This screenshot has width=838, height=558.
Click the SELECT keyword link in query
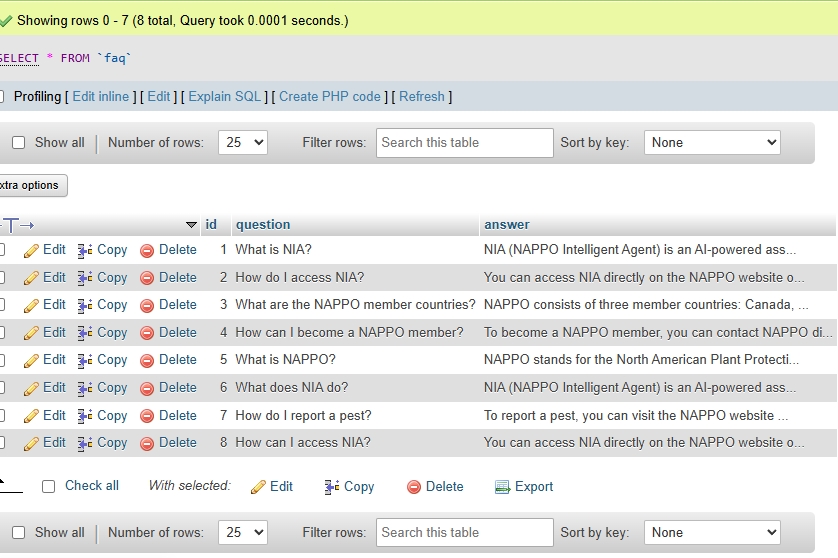pyautogui.click(x=19, y=58)
